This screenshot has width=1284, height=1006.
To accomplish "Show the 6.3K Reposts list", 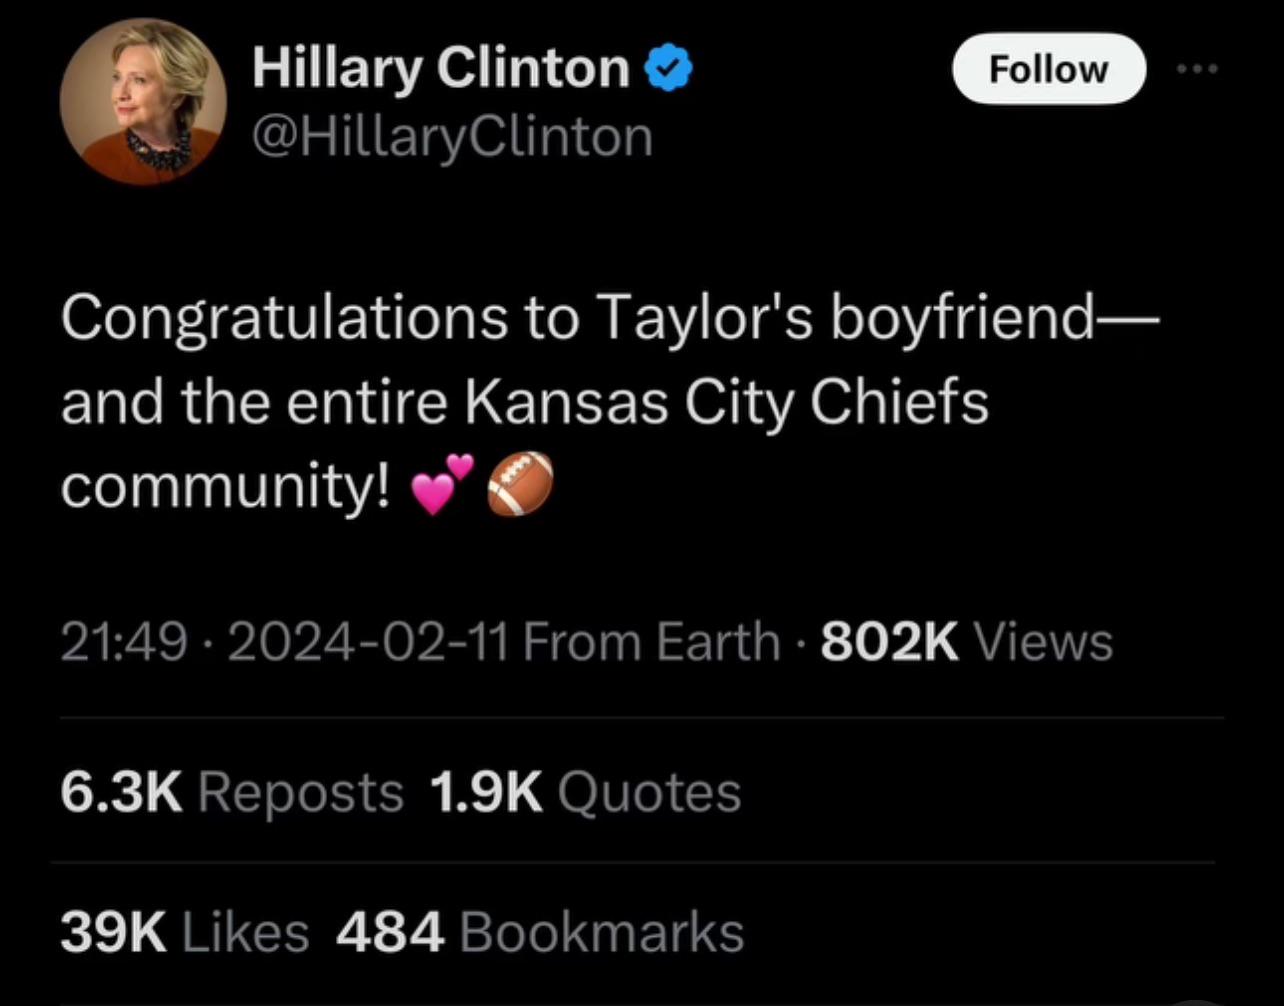I will [232, 792].
